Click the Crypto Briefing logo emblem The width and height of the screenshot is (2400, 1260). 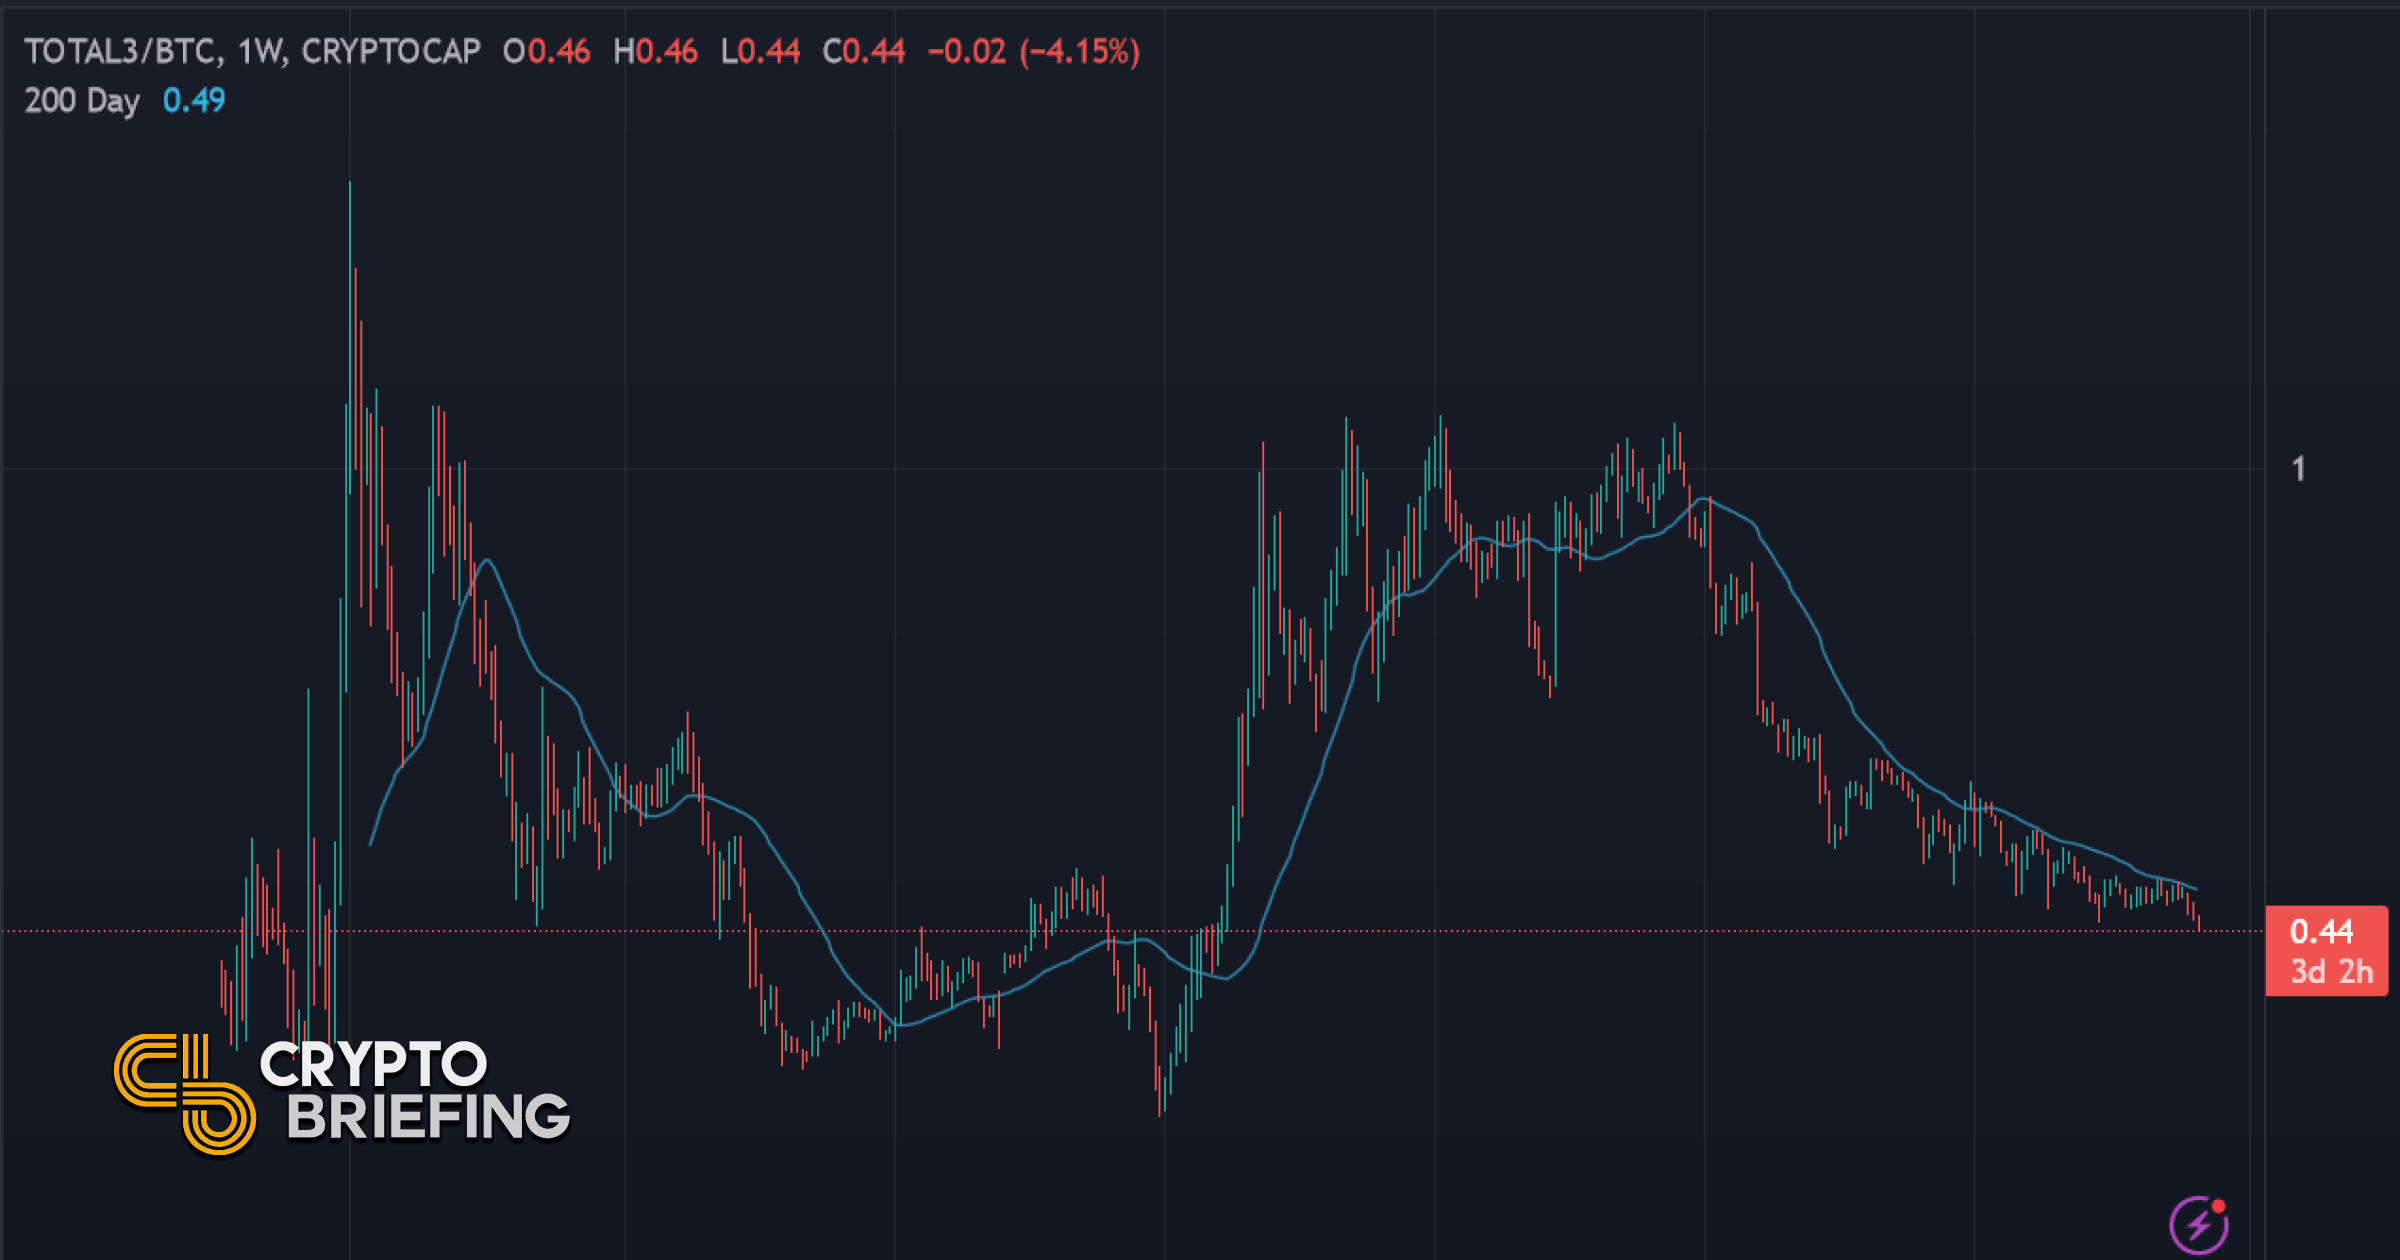click(x=185, y=1094)
